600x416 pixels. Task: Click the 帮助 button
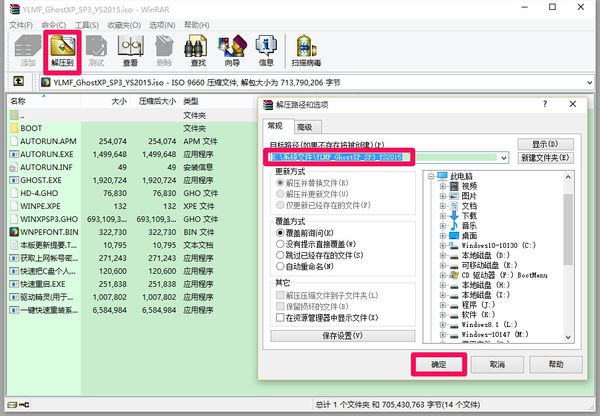pos(556,364)
